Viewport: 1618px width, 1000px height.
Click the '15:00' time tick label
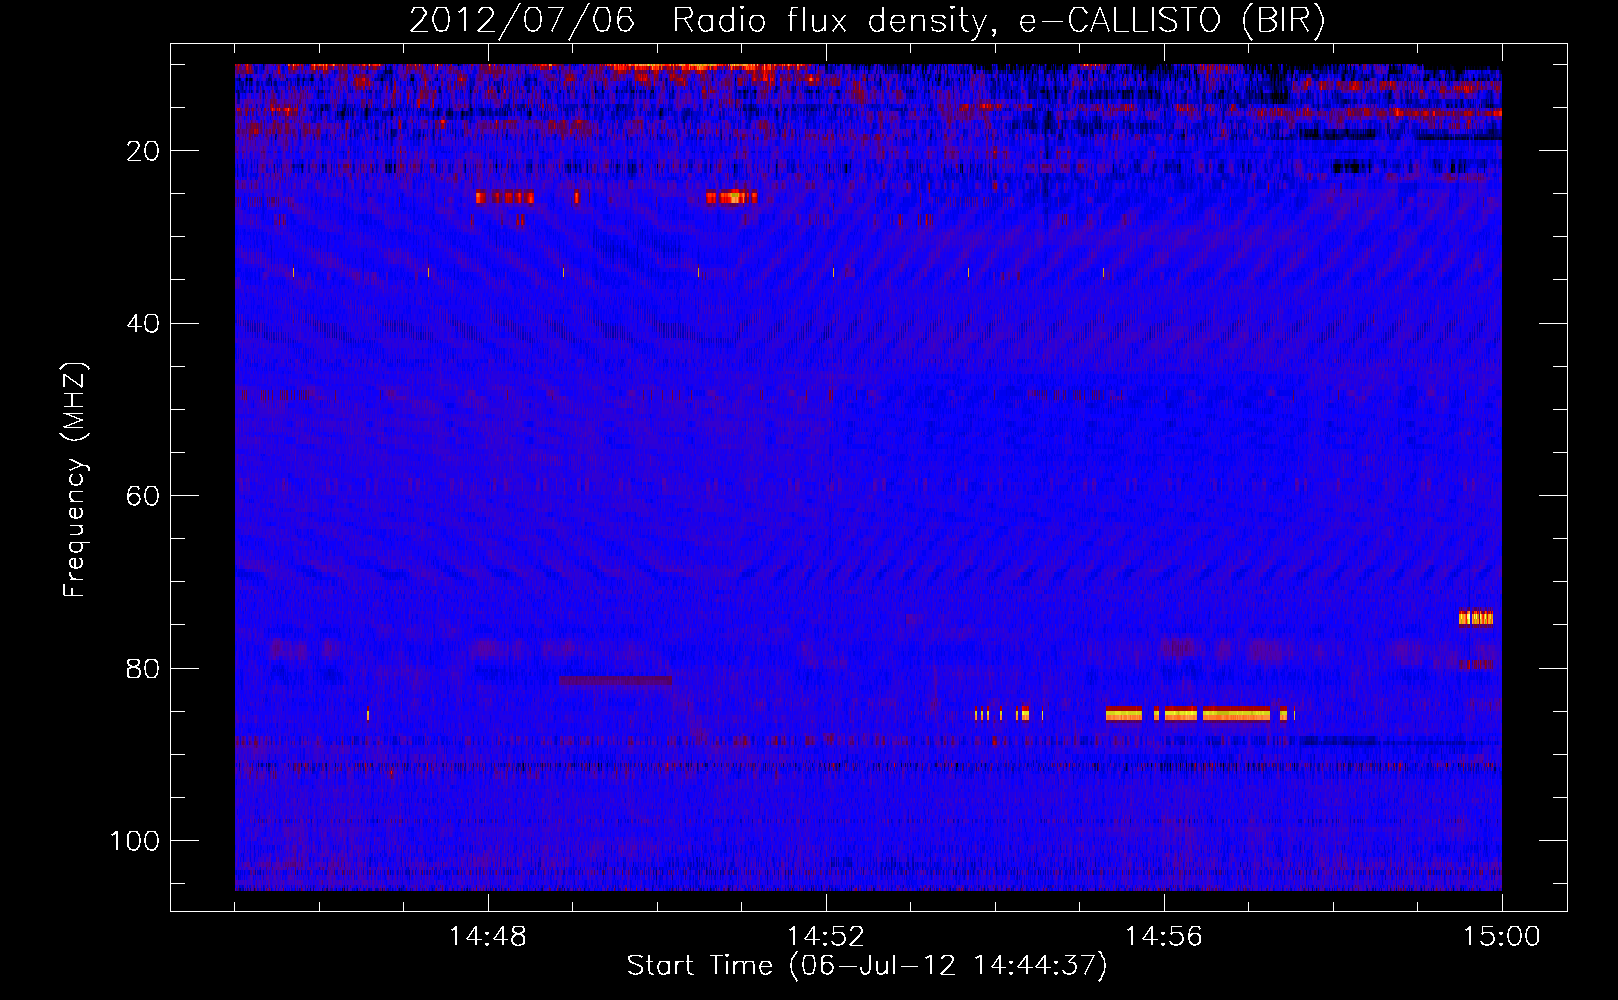[x=1502, y=937]
